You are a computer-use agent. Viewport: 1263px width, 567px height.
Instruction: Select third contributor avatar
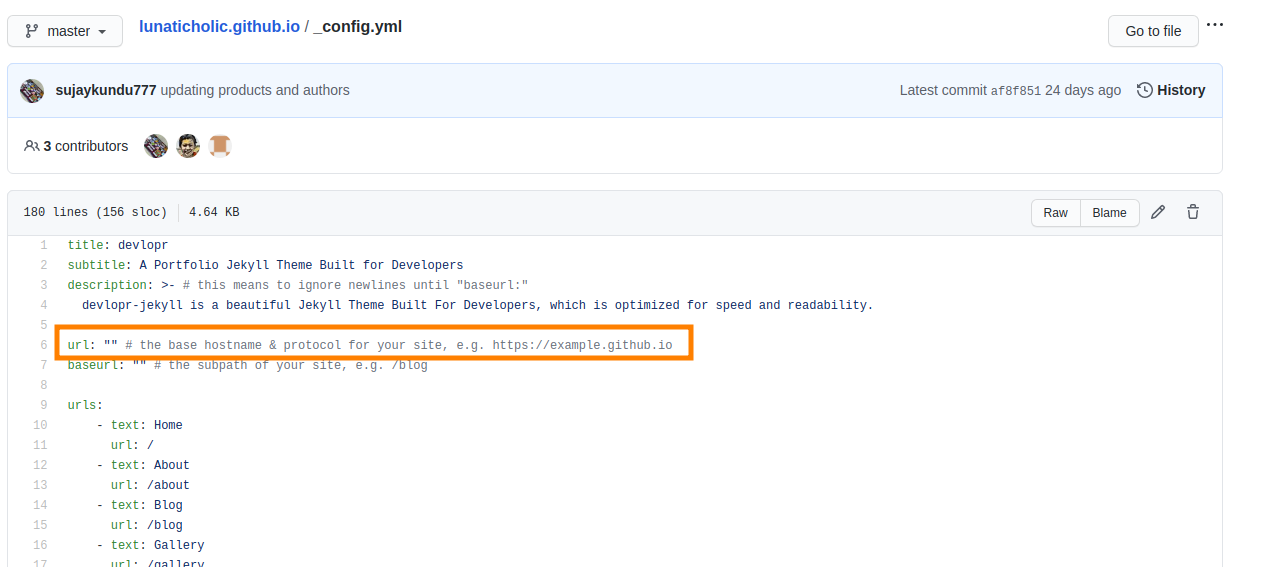[x=220, y=146]
